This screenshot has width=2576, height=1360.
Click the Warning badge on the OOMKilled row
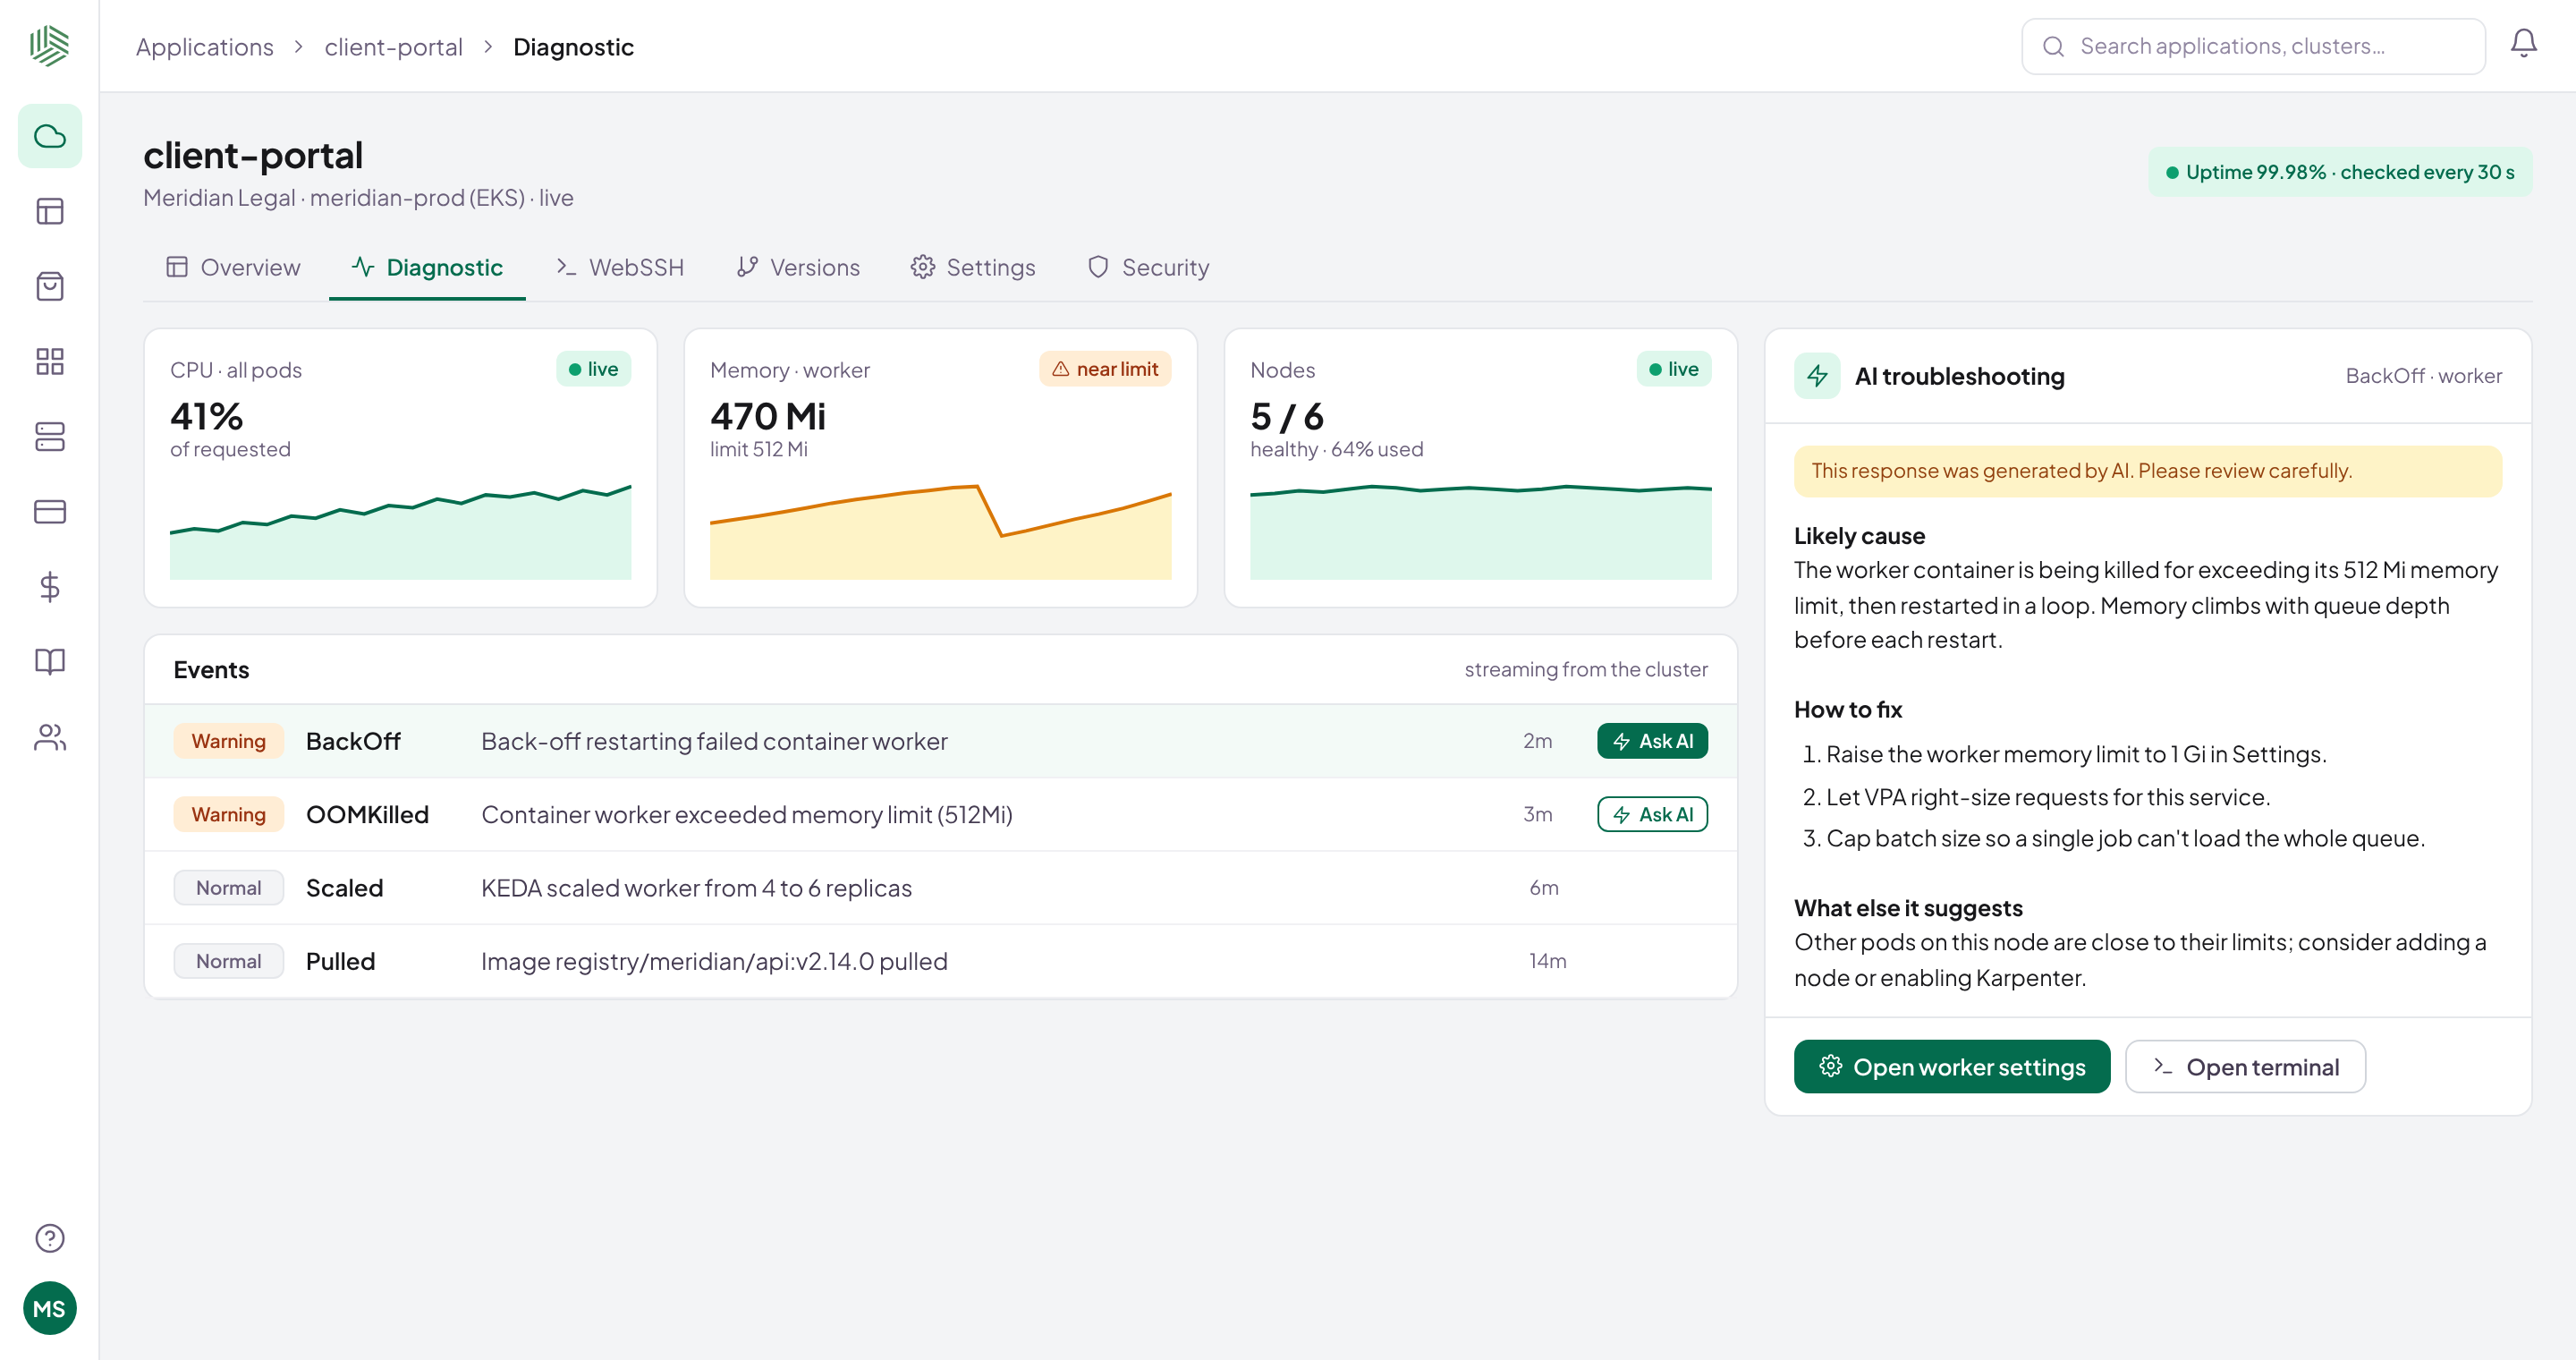tap(229, 814)
